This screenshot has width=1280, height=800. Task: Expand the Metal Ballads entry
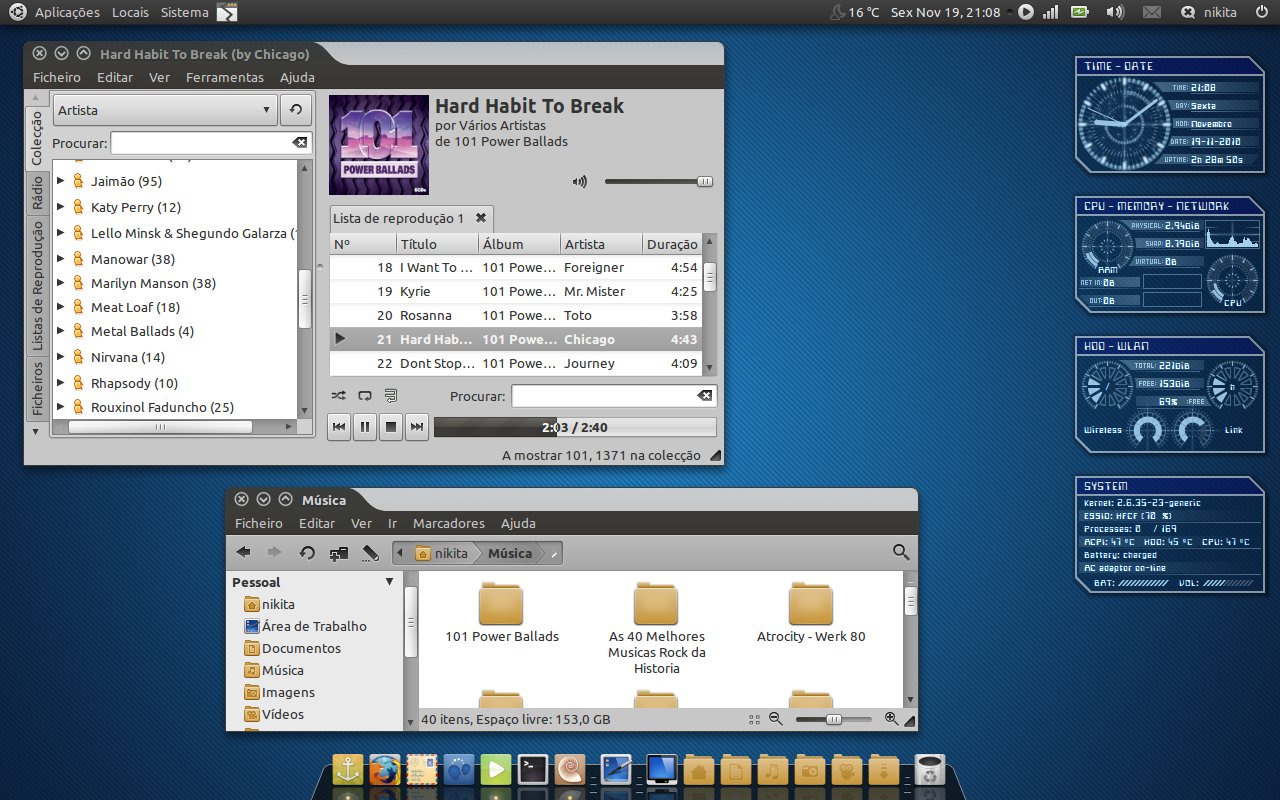(61, 331)
